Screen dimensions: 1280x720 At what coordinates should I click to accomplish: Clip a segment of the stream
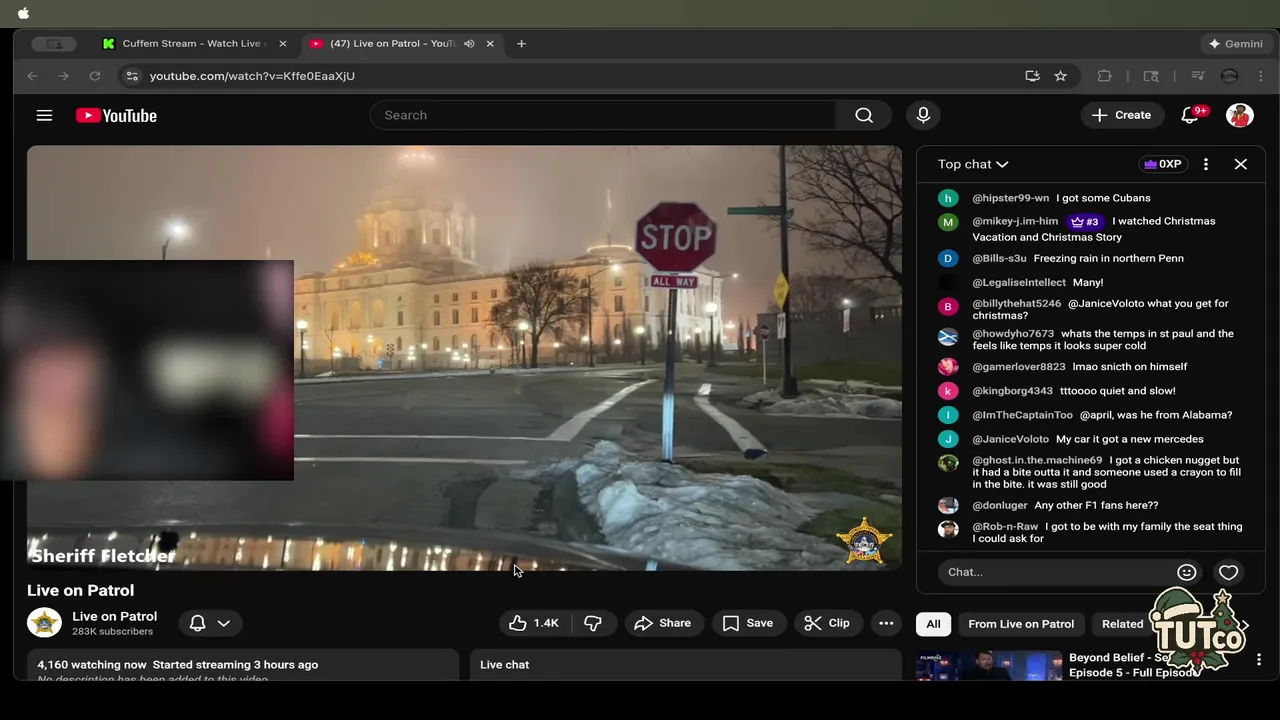827,623
